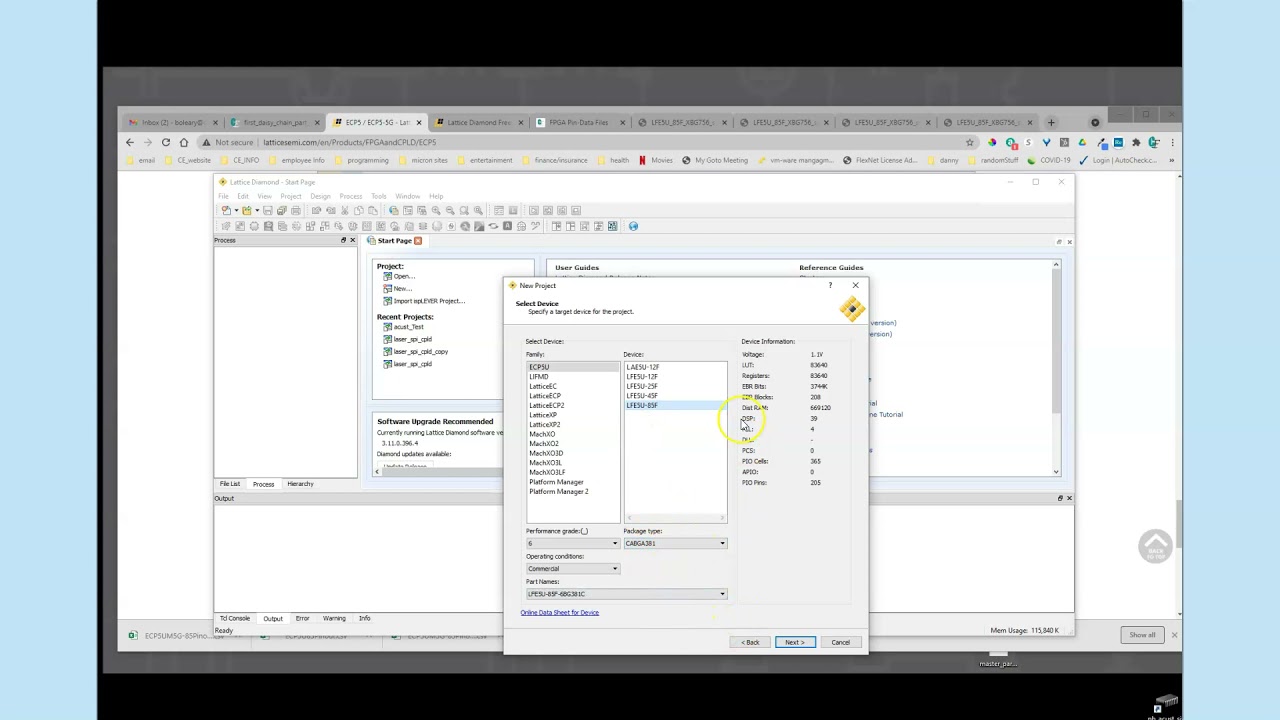This screenshot has height=720, width=1280.
Task: Click Back To Top icon on web page
Action: tap(1155, 546)
